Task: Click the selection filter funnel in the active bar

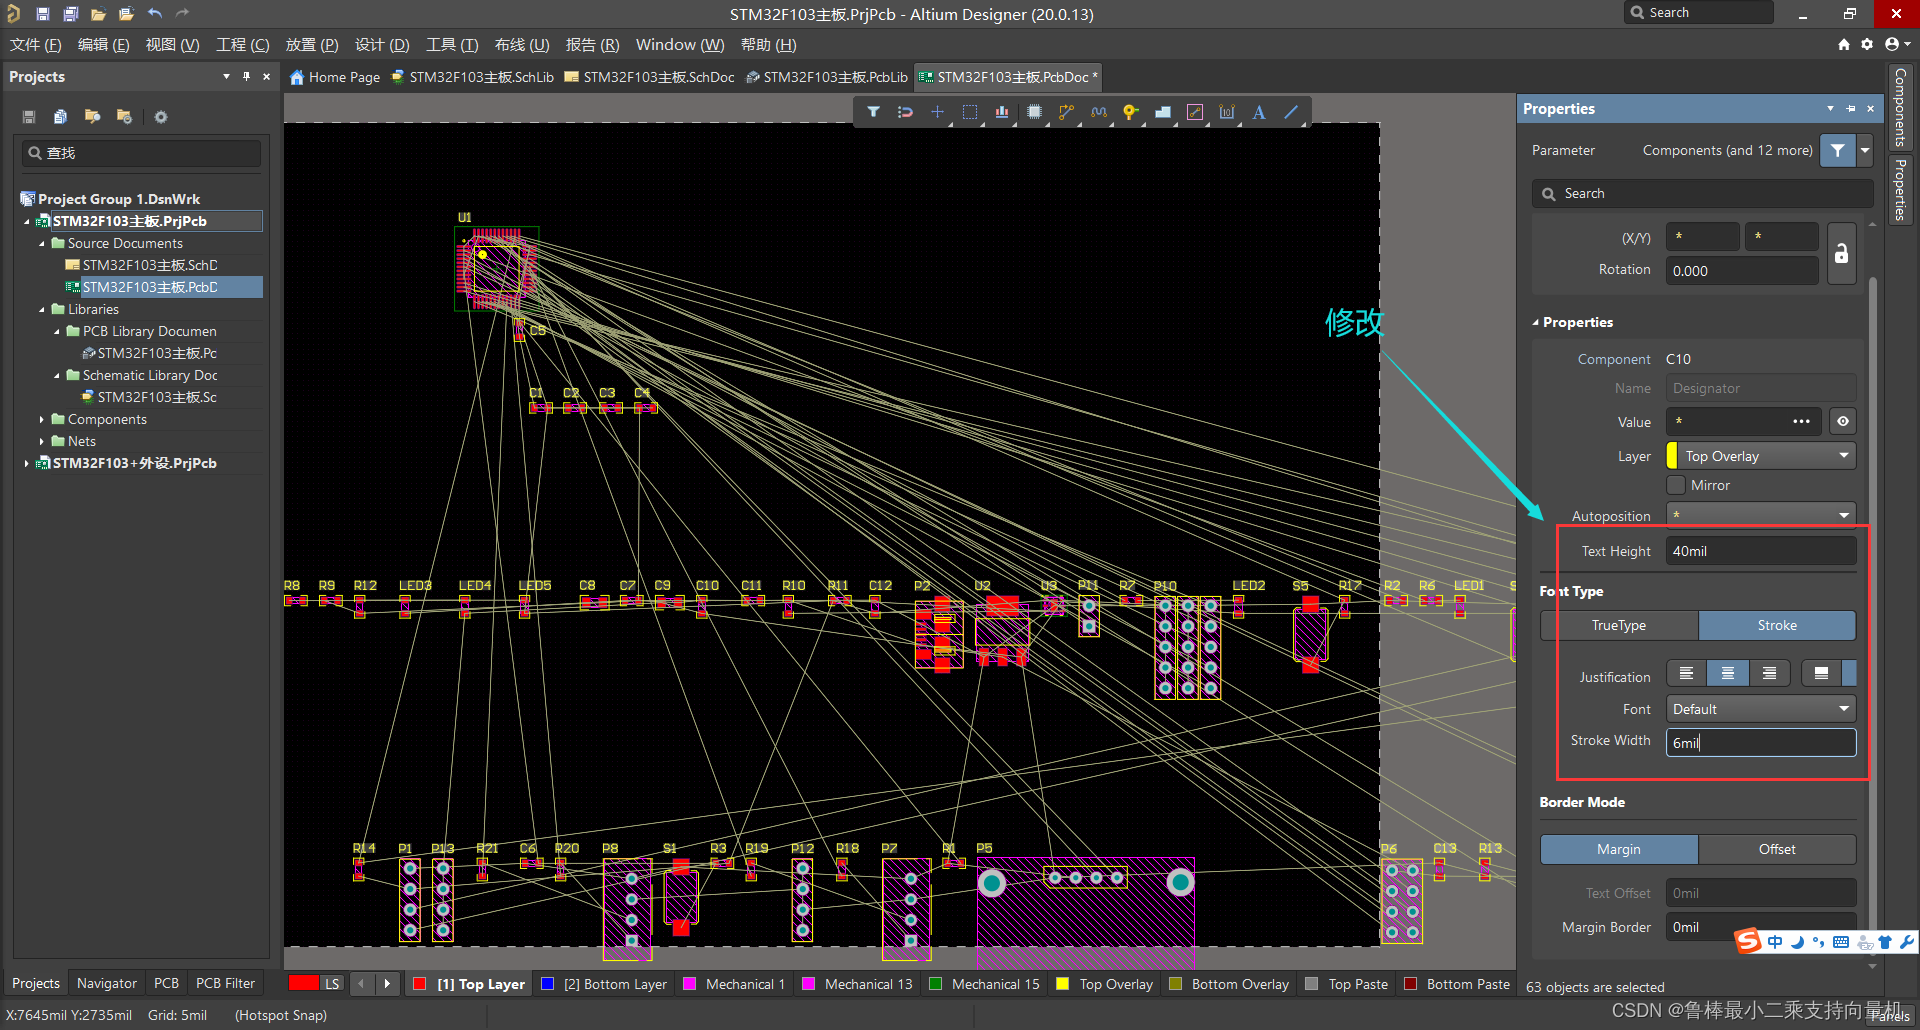Action: point(873,112)
